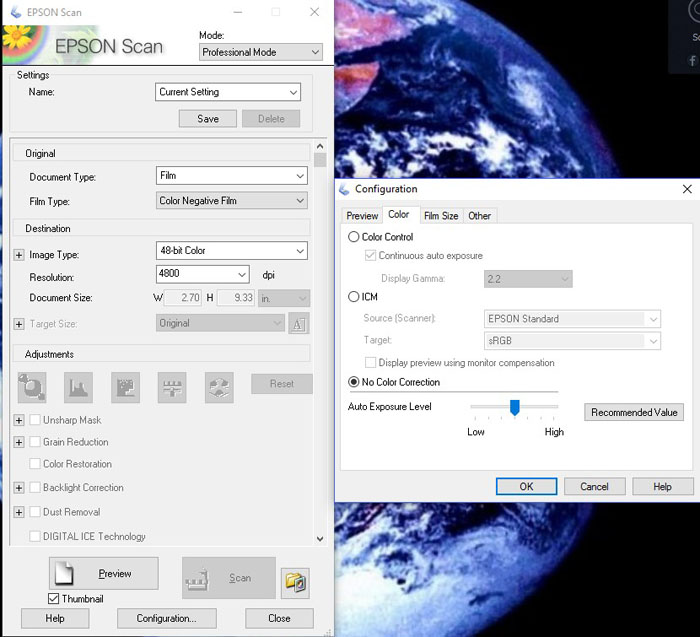Open the Histogram Adjustment icon
The image size is (700, 637).
79,387
